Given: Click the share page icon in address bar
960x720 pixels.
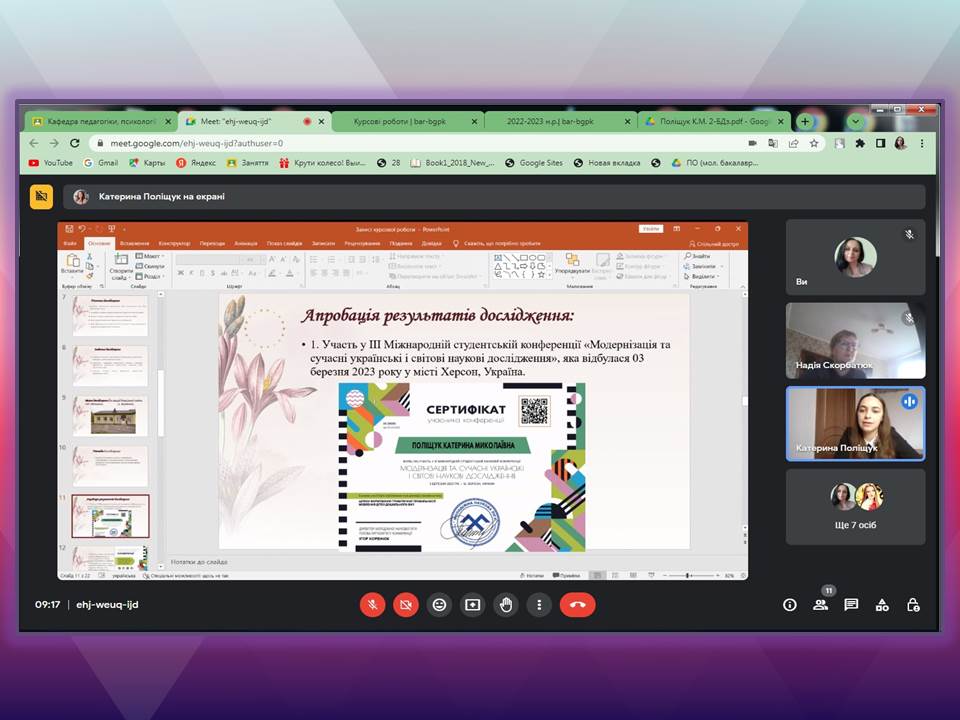Looking at the screenshot, I should tap(793, 143).
